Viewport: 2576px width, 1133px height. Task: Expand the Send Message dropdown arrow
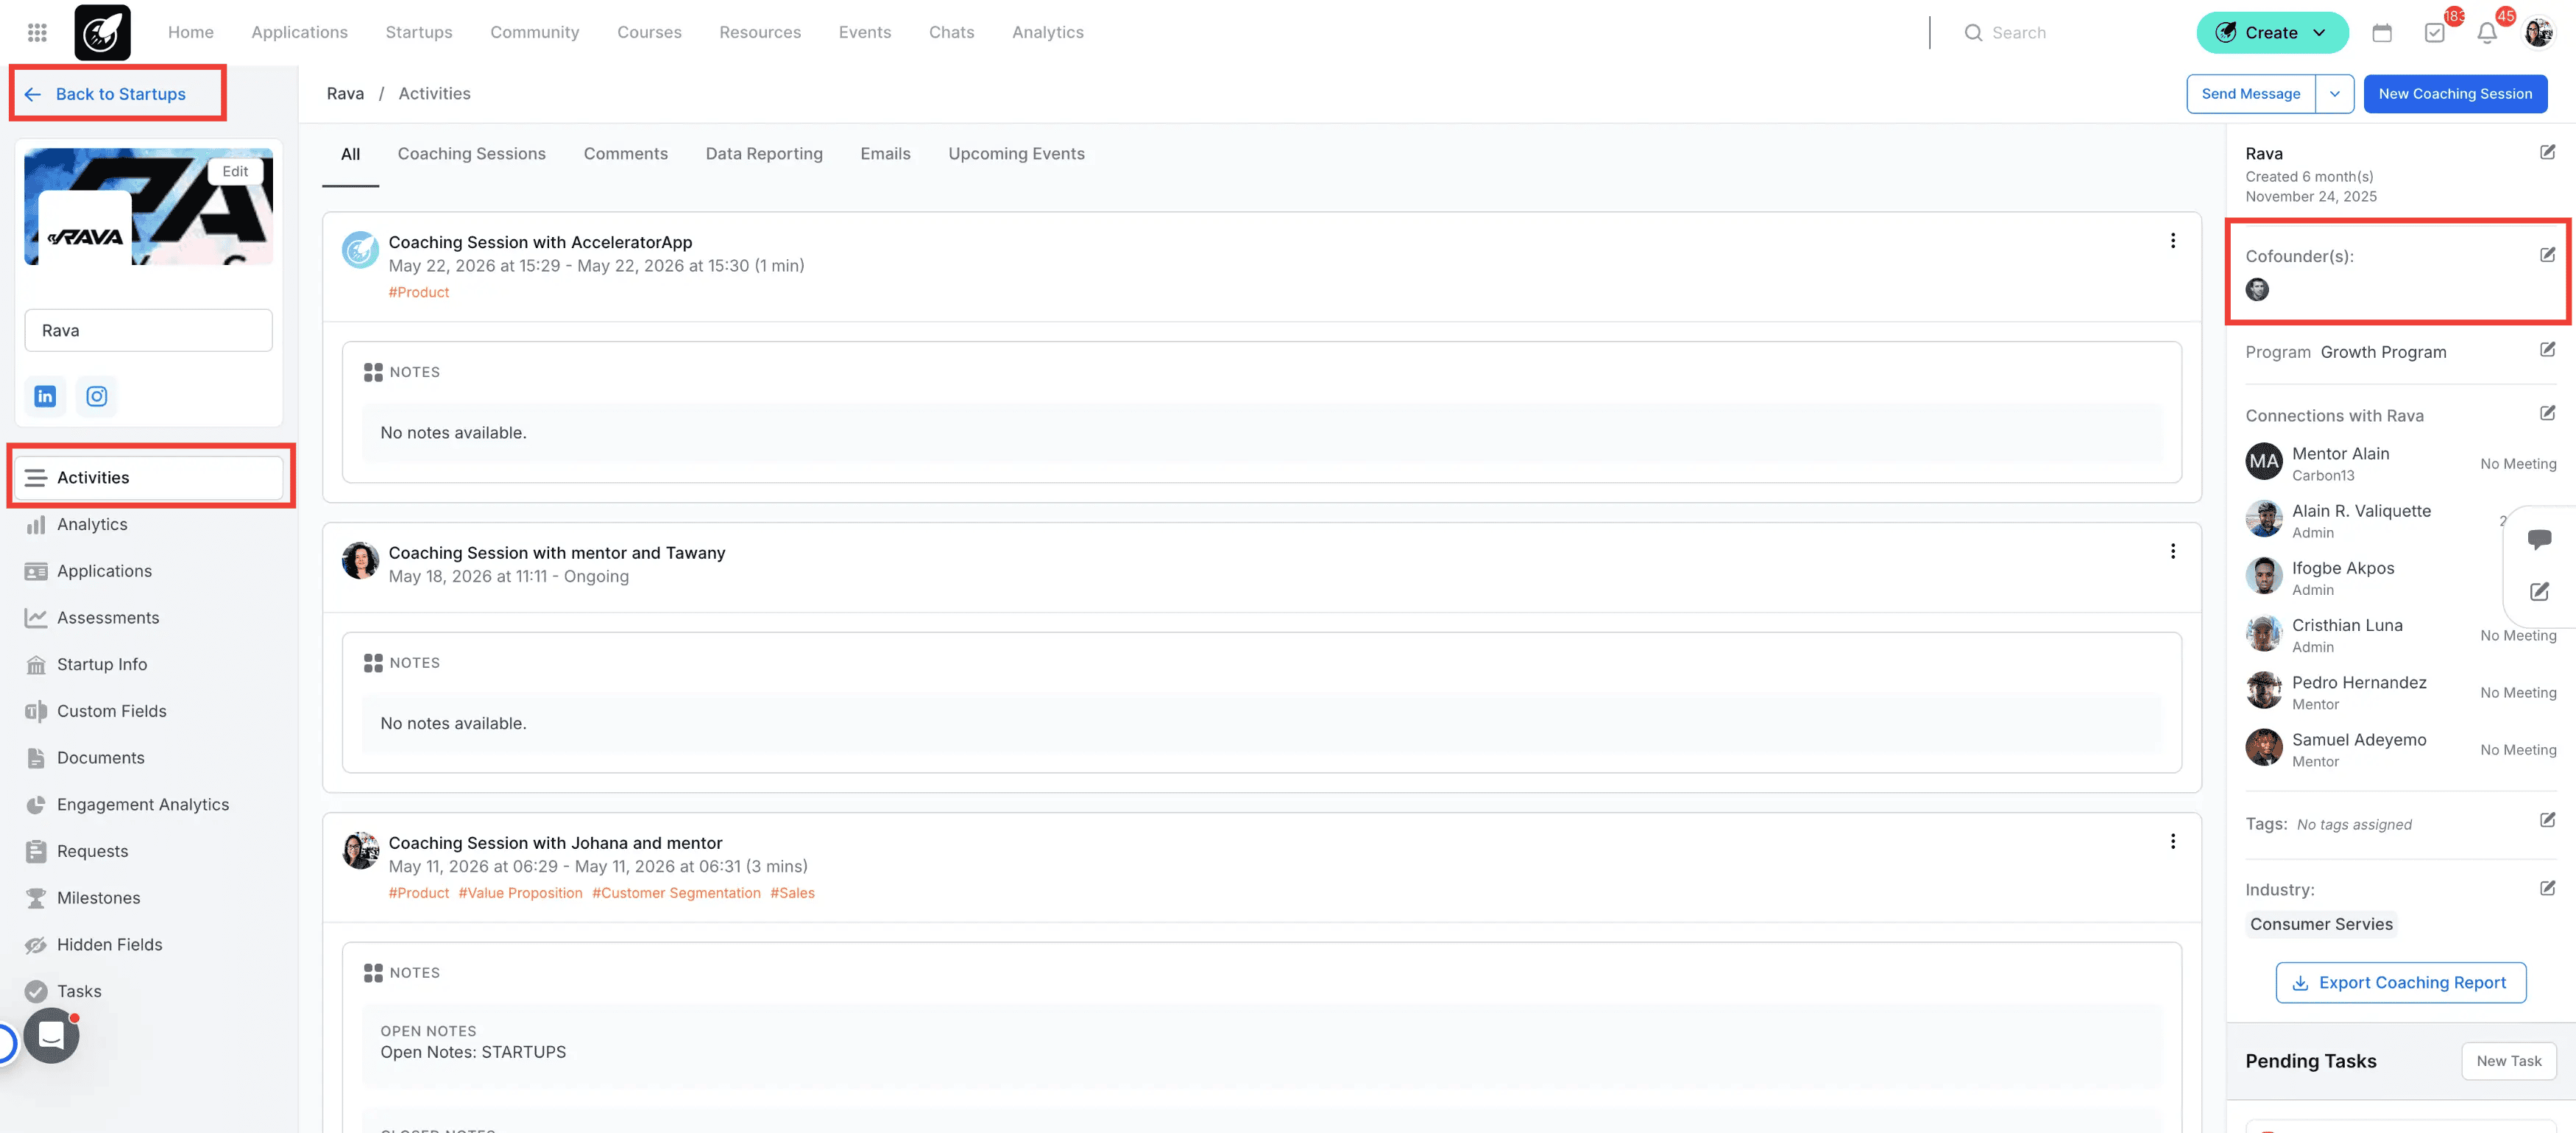click(2334, 94)
